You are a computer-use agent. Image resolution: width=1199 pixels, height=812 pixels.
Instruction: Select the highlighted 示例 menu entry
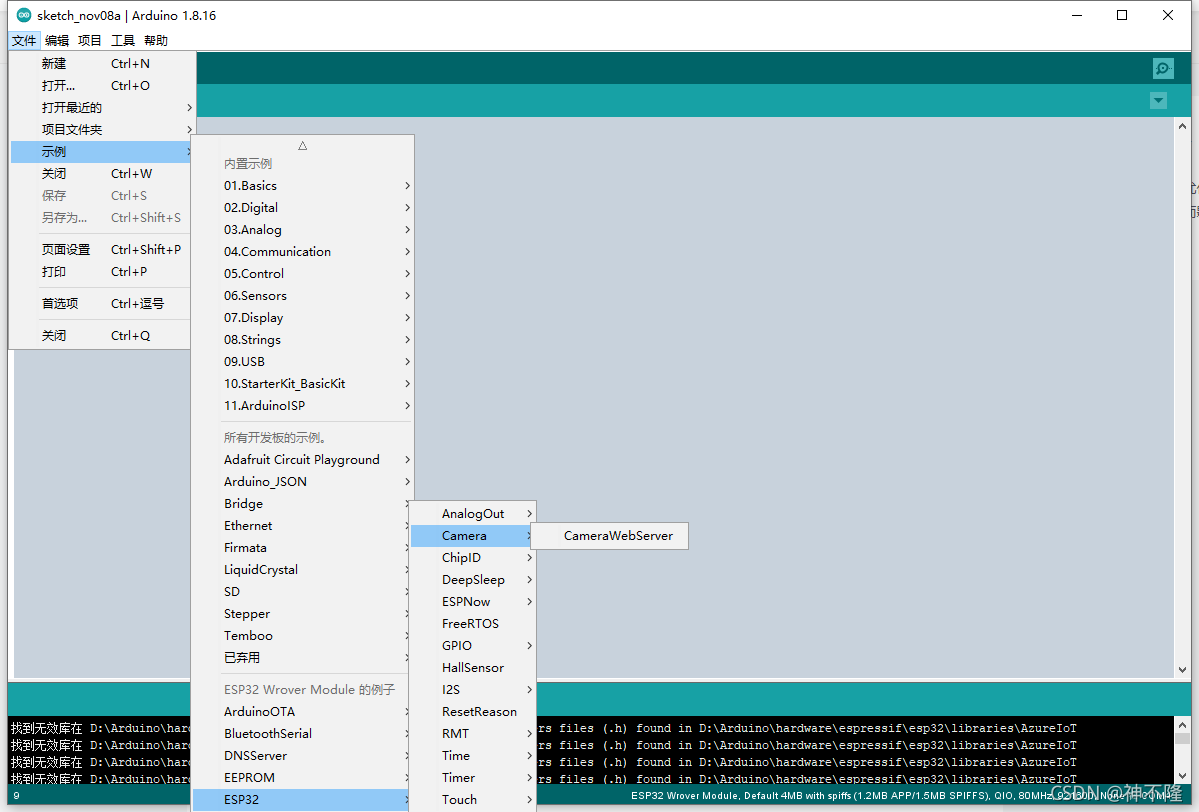tap(102, 151)
